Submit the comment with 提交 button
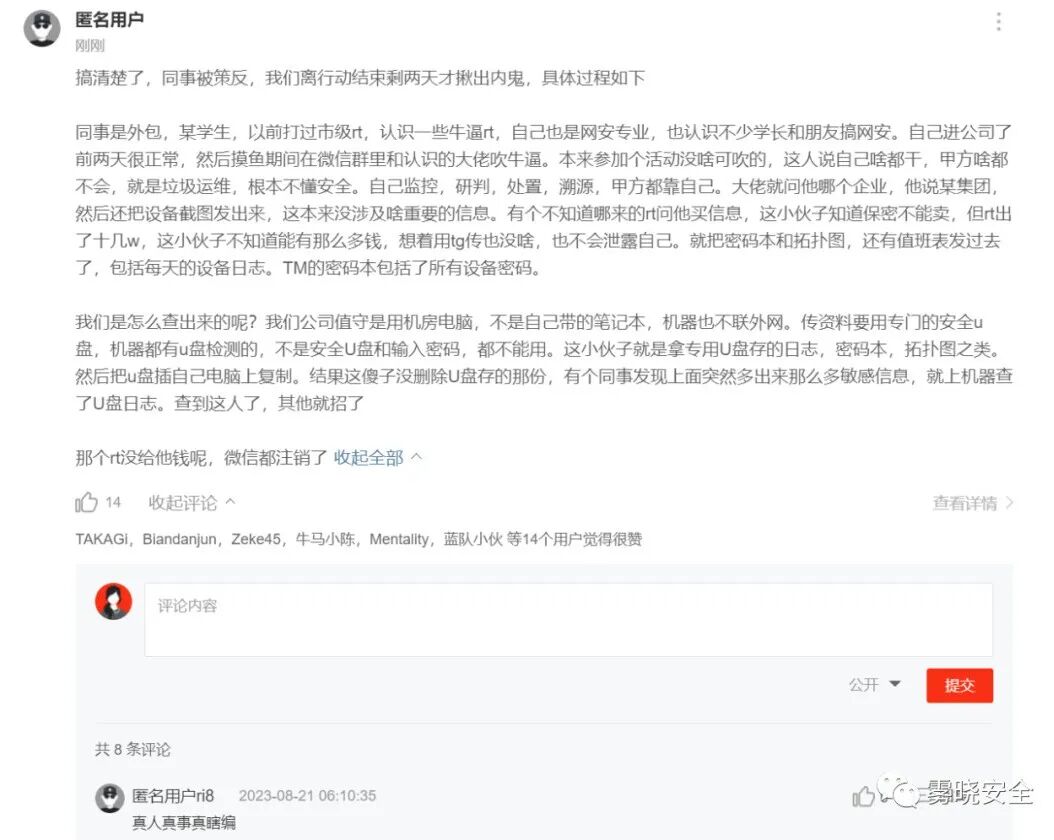Image resolution: width=1054 pixels, height=840 pixels. (x=959, y=685)
